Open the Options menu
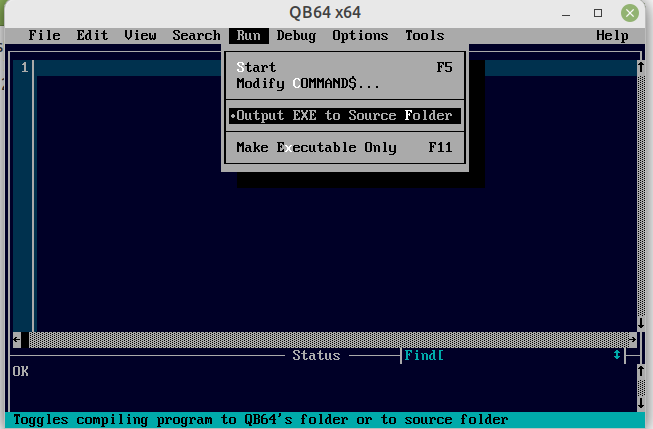Viewport: 653px width, 429px height. (360, 36)
